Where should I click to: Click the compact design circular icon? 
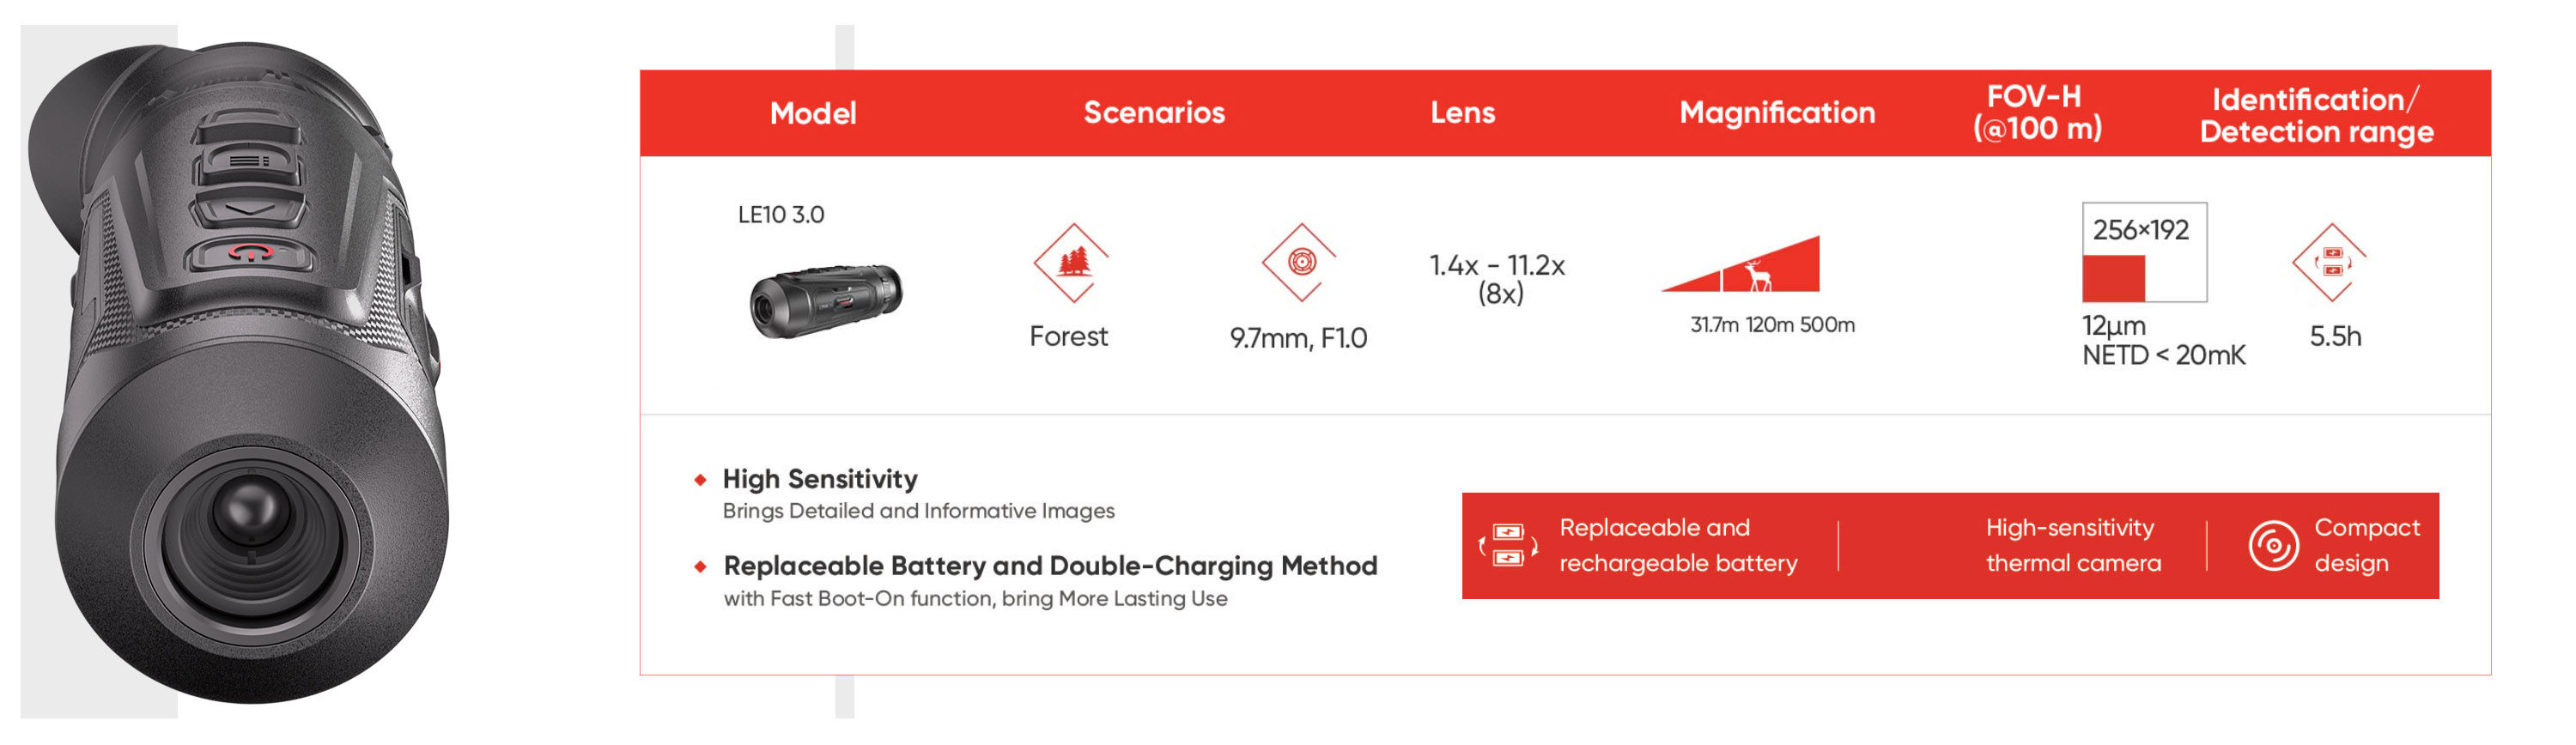click(x=2273, y=545)
